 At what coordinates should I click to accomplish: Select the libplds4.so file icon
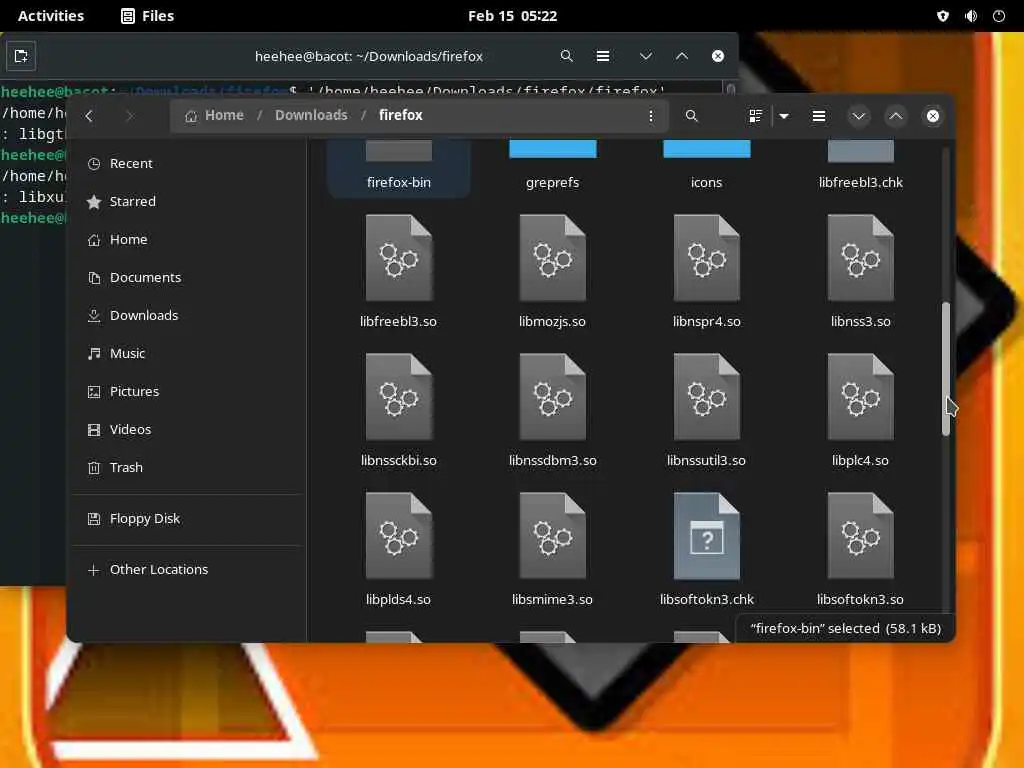click(398, 536)
